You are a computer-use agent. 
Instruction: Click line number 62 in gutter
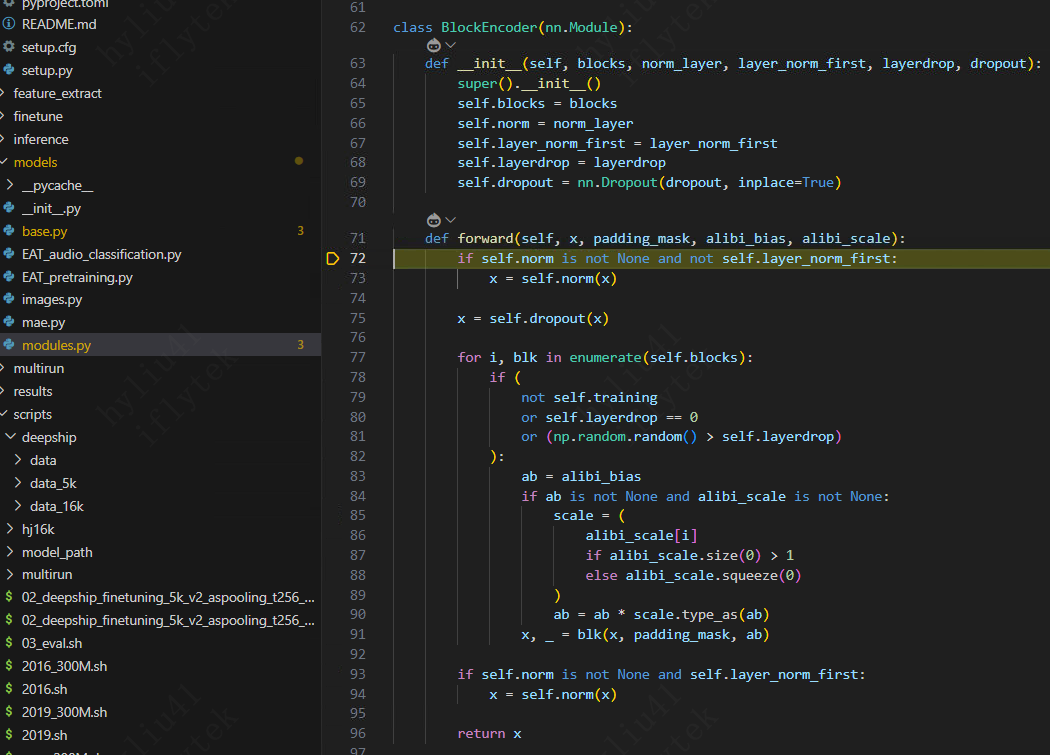click(x=358, y=27)
